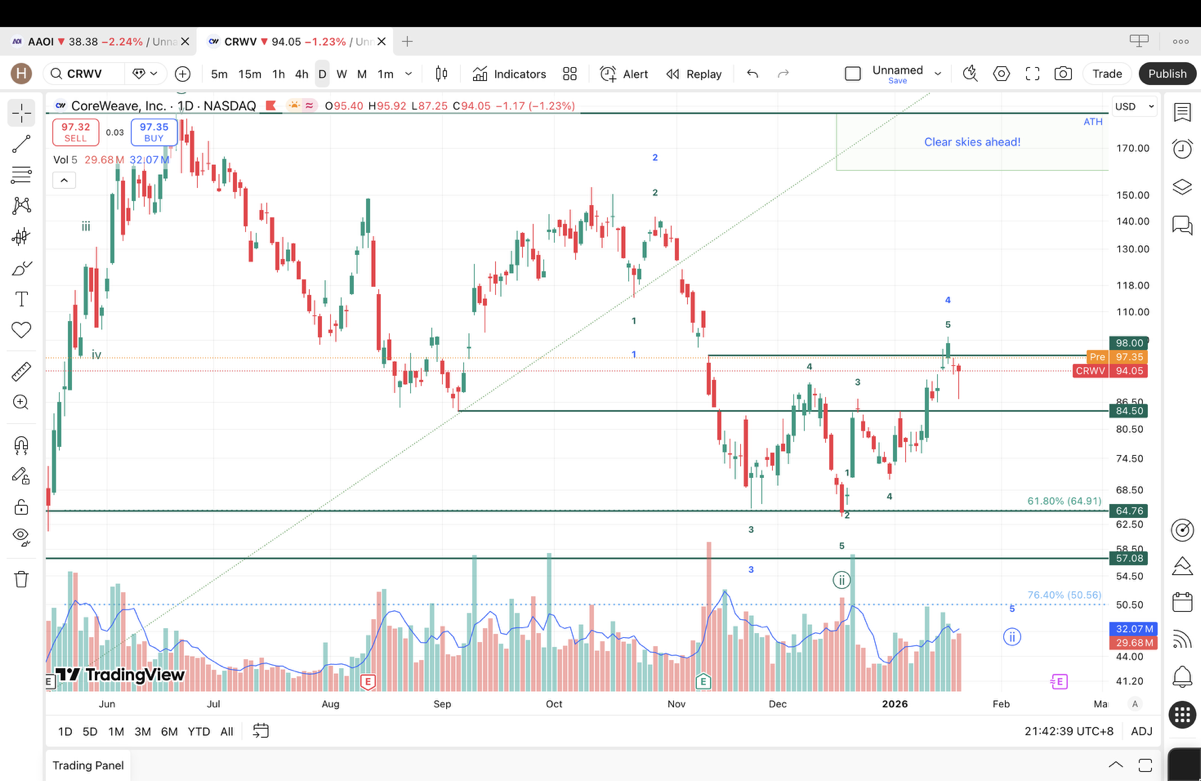
Task: Open the Alert creation dialog
Action: pyautogui.click(x=624, y=74)
